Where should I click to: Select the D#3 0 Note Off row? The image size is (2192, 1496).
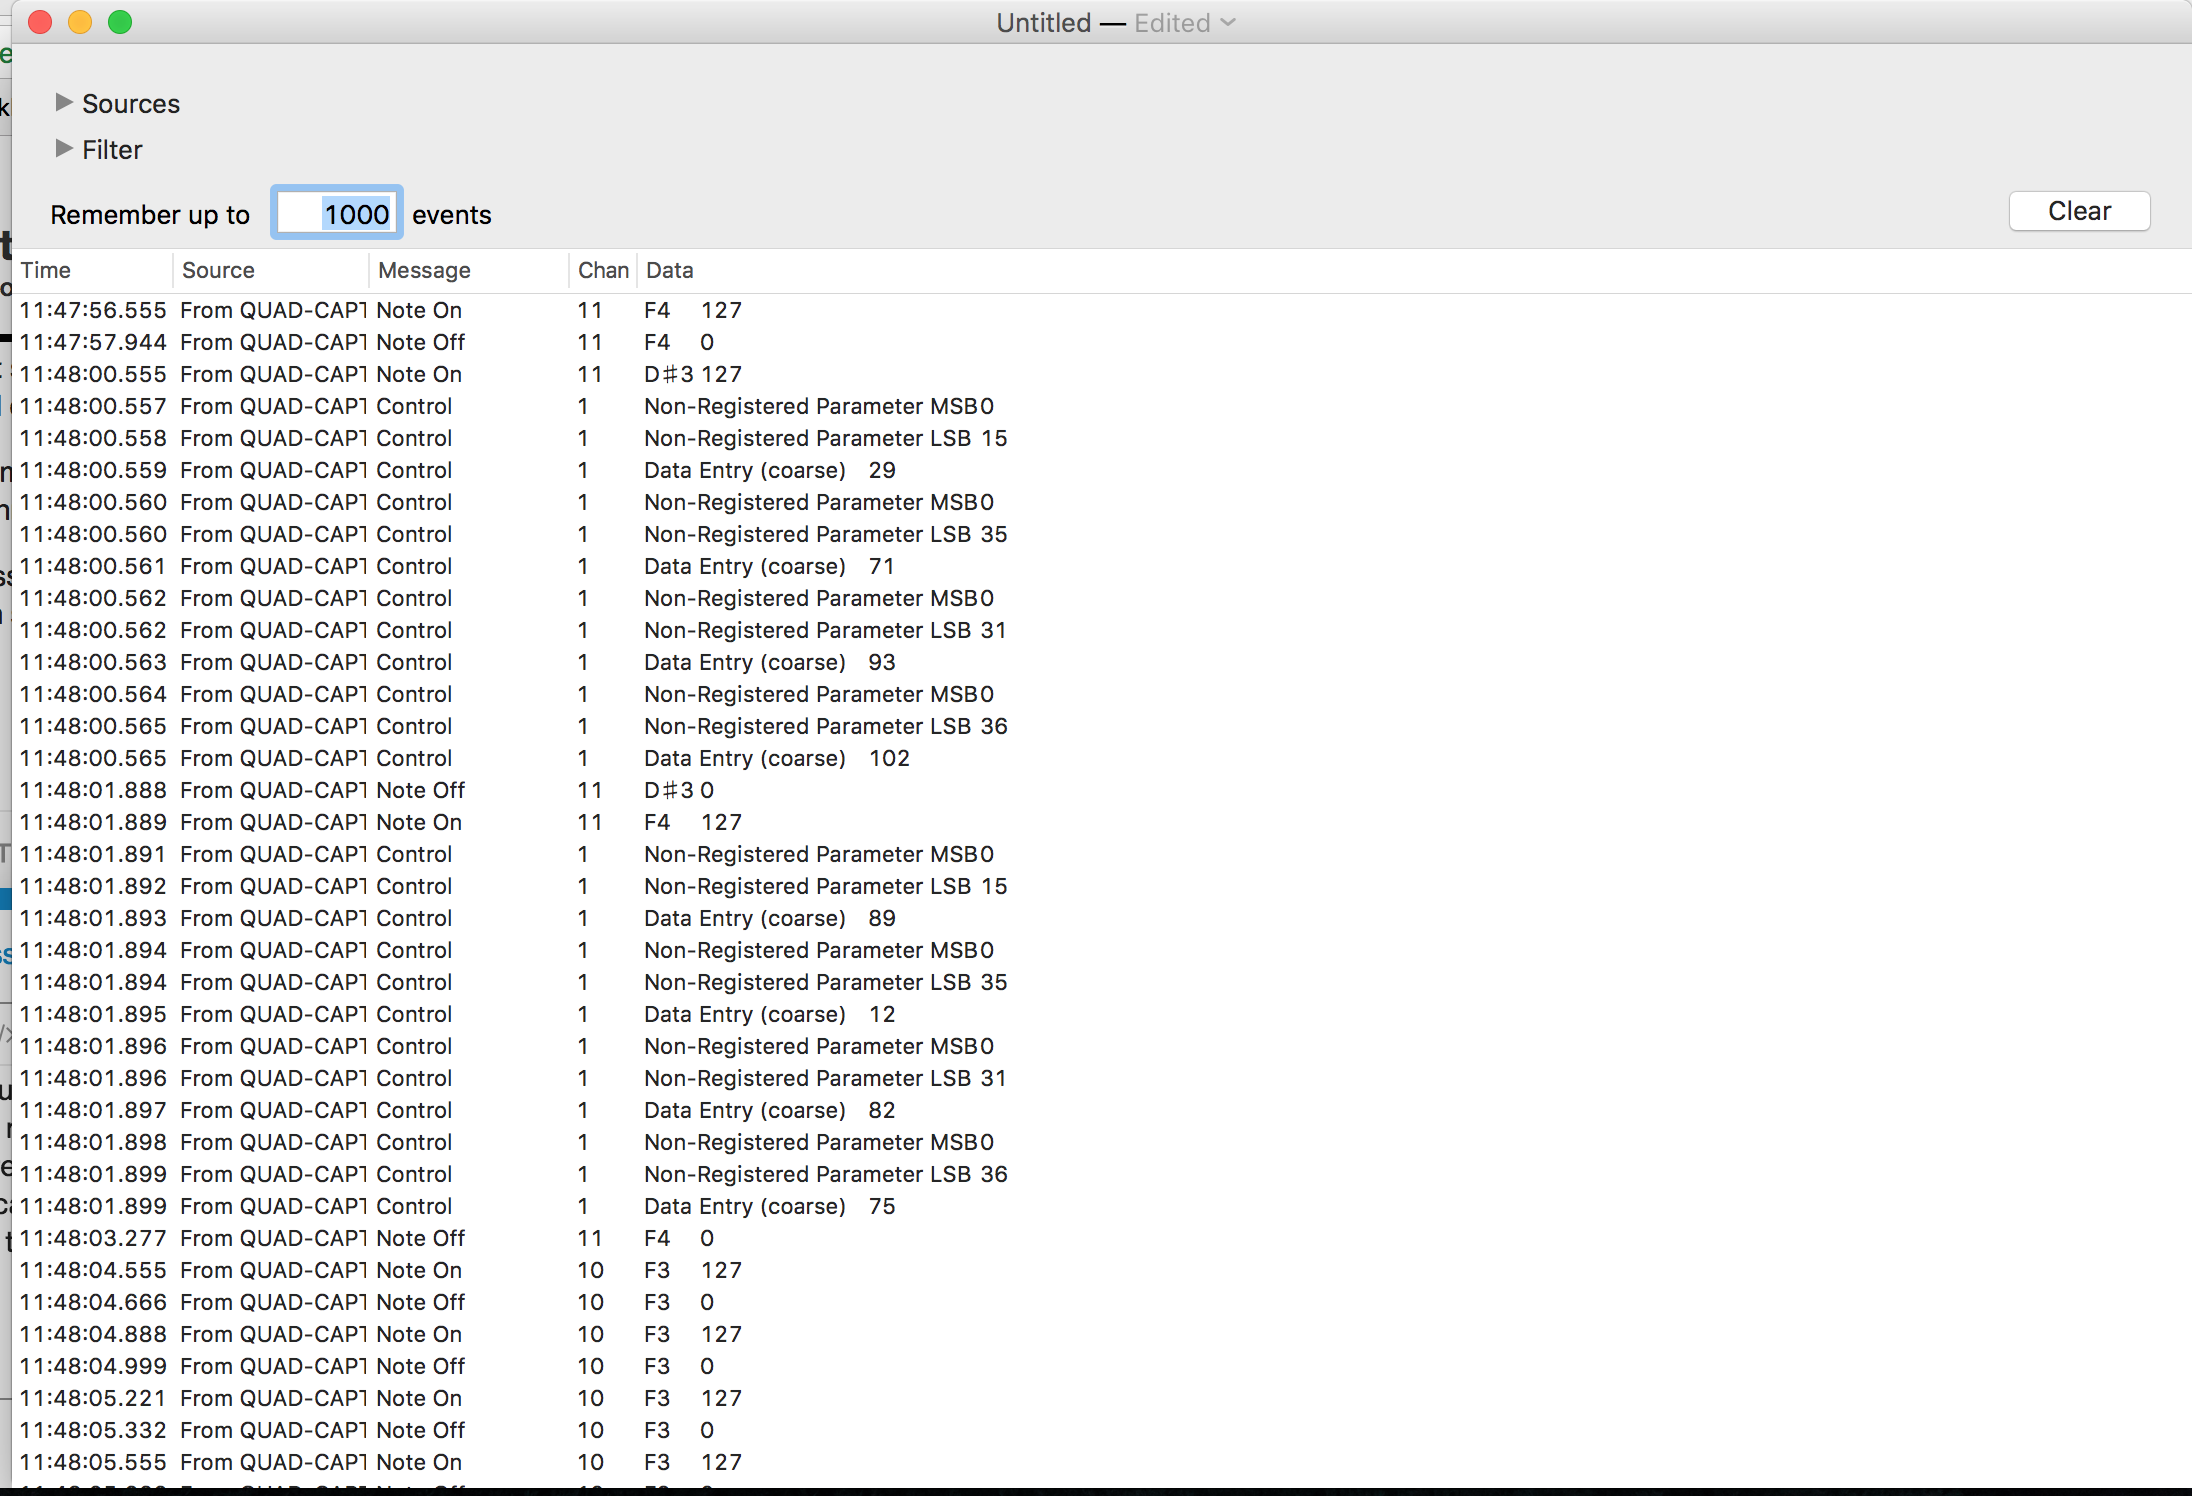click(1102, 790)
